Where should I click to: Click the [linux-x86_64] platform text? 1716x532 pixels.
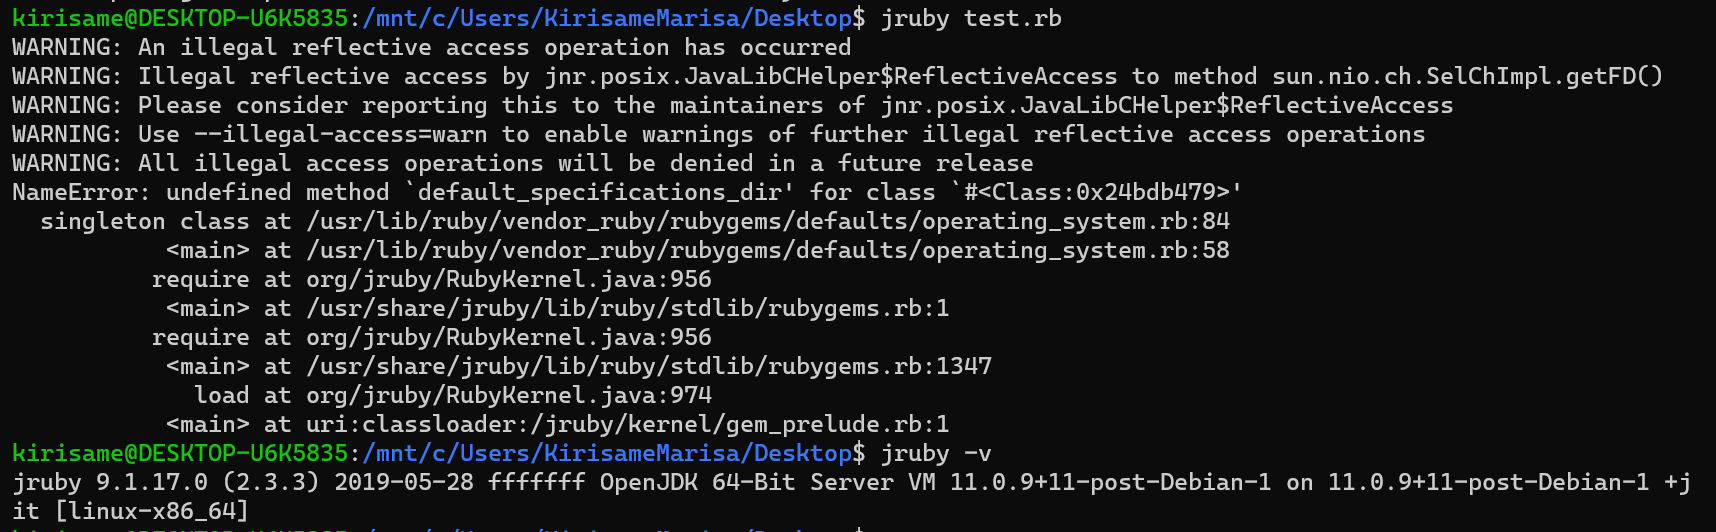pos(152,512)
